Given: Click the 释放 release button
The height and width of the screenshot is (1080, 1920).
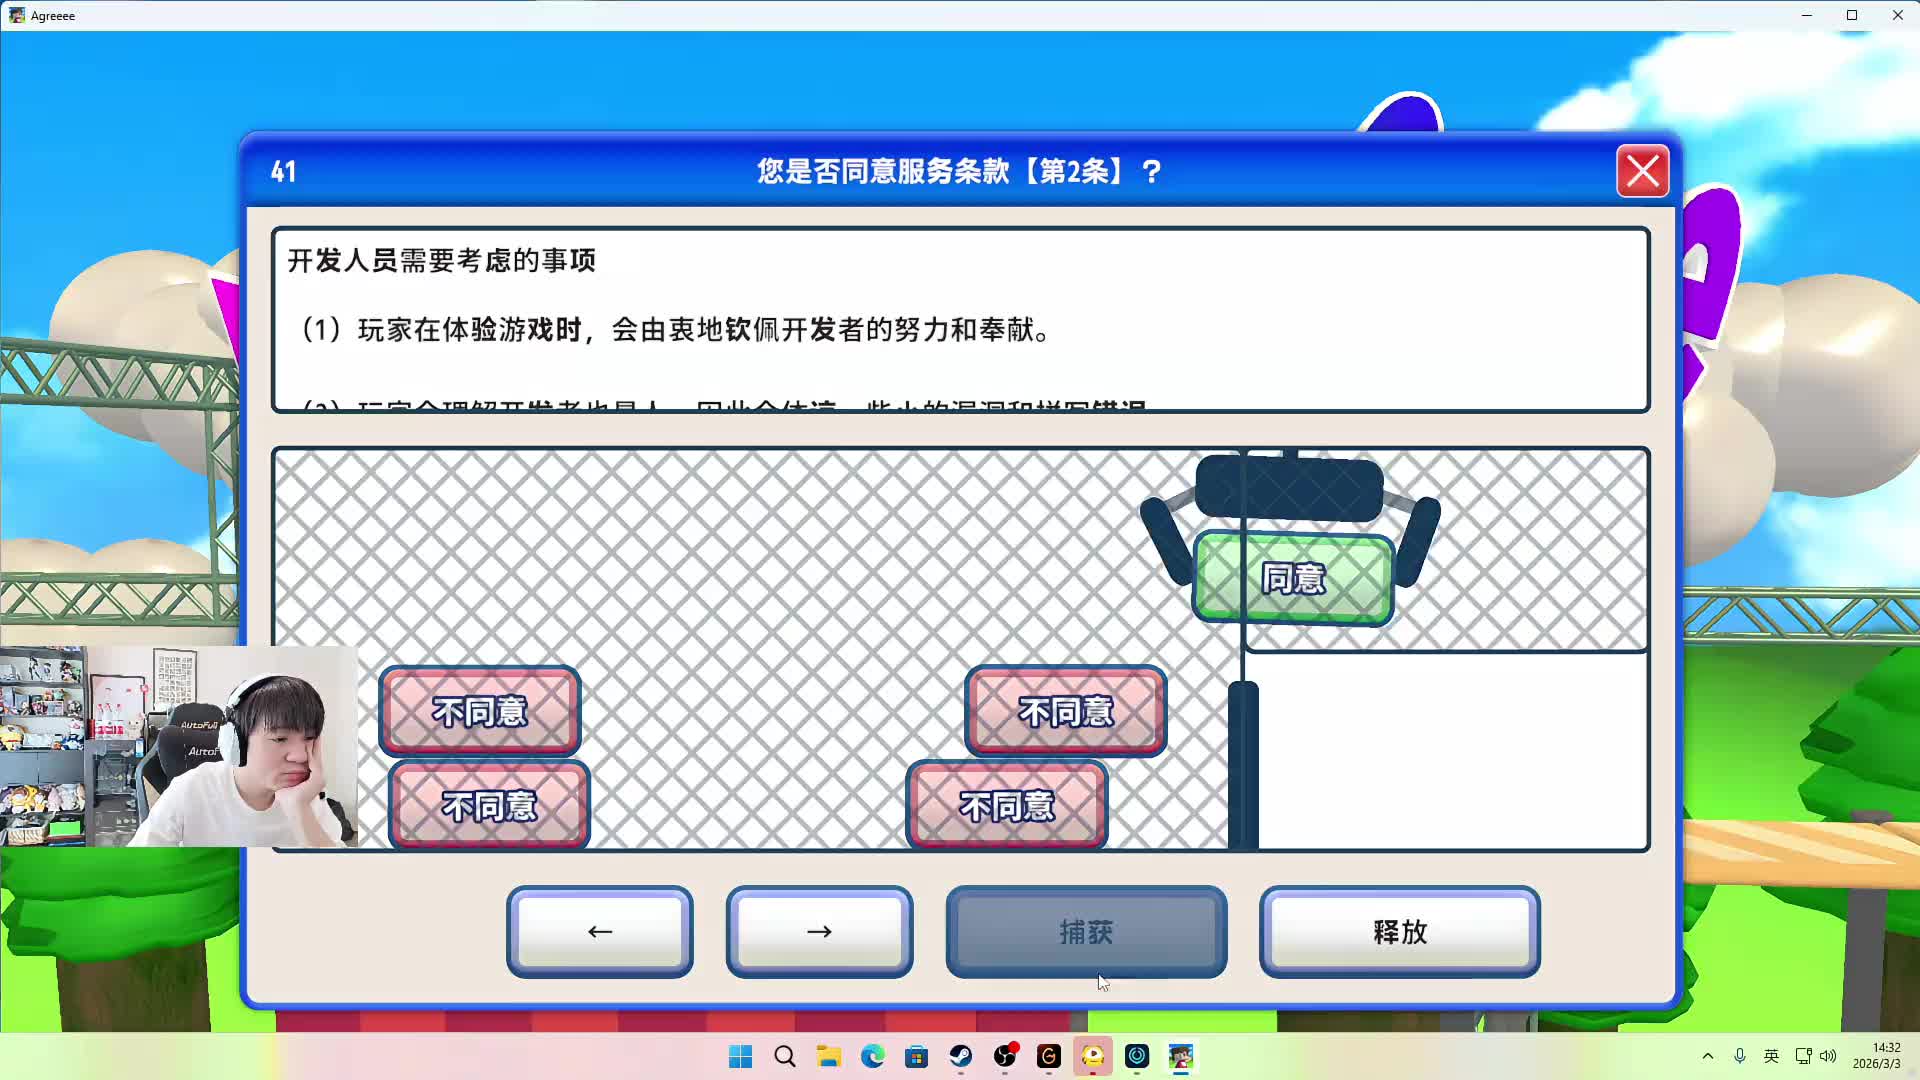Looking at the screenshot, I should [x=1399, y=931].
